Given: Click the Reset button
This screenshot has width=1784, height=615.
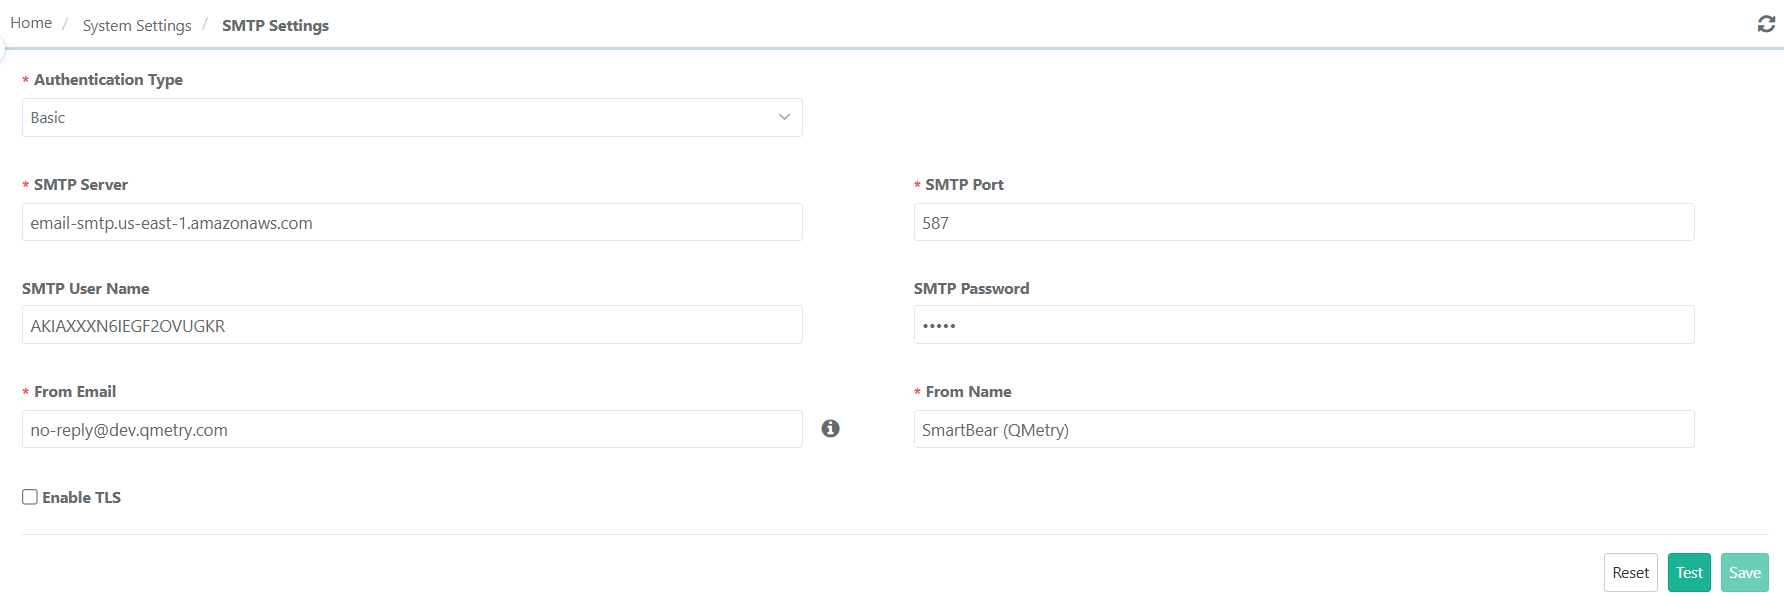Looking at the screenshot, I should coord(1630,572).
